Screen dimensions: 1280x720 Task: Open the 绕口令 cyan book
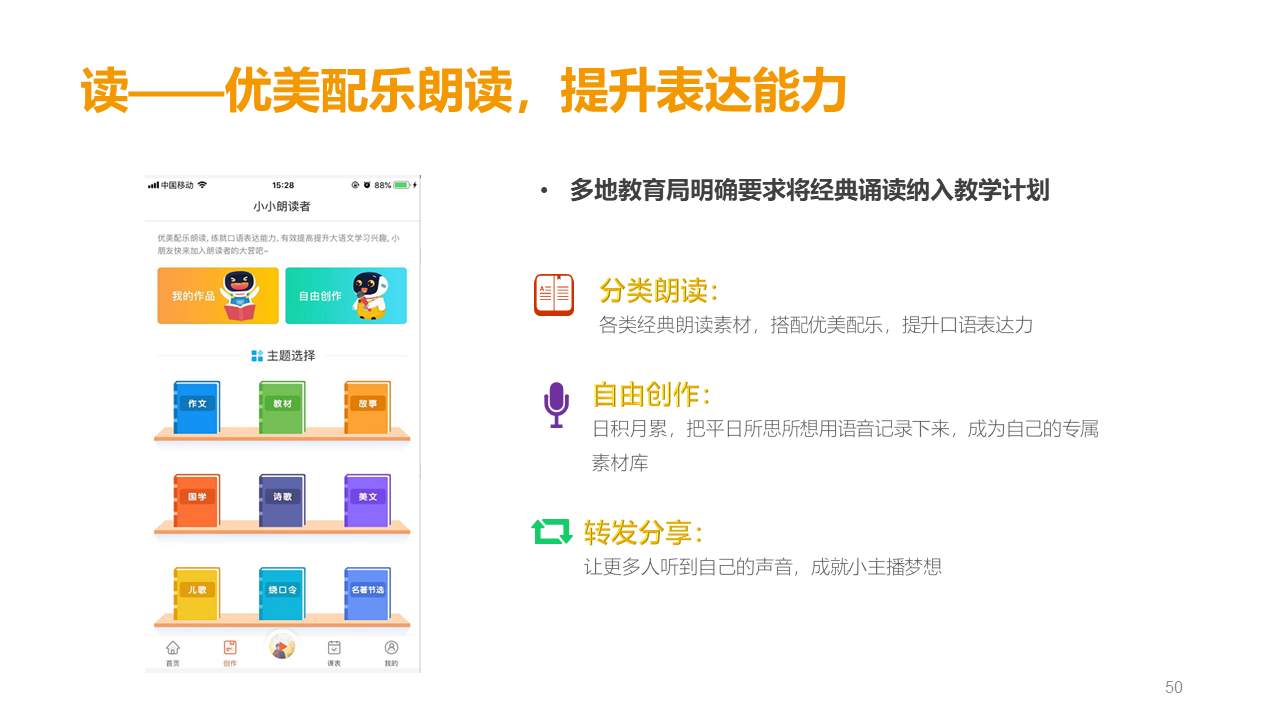point(282,592)
